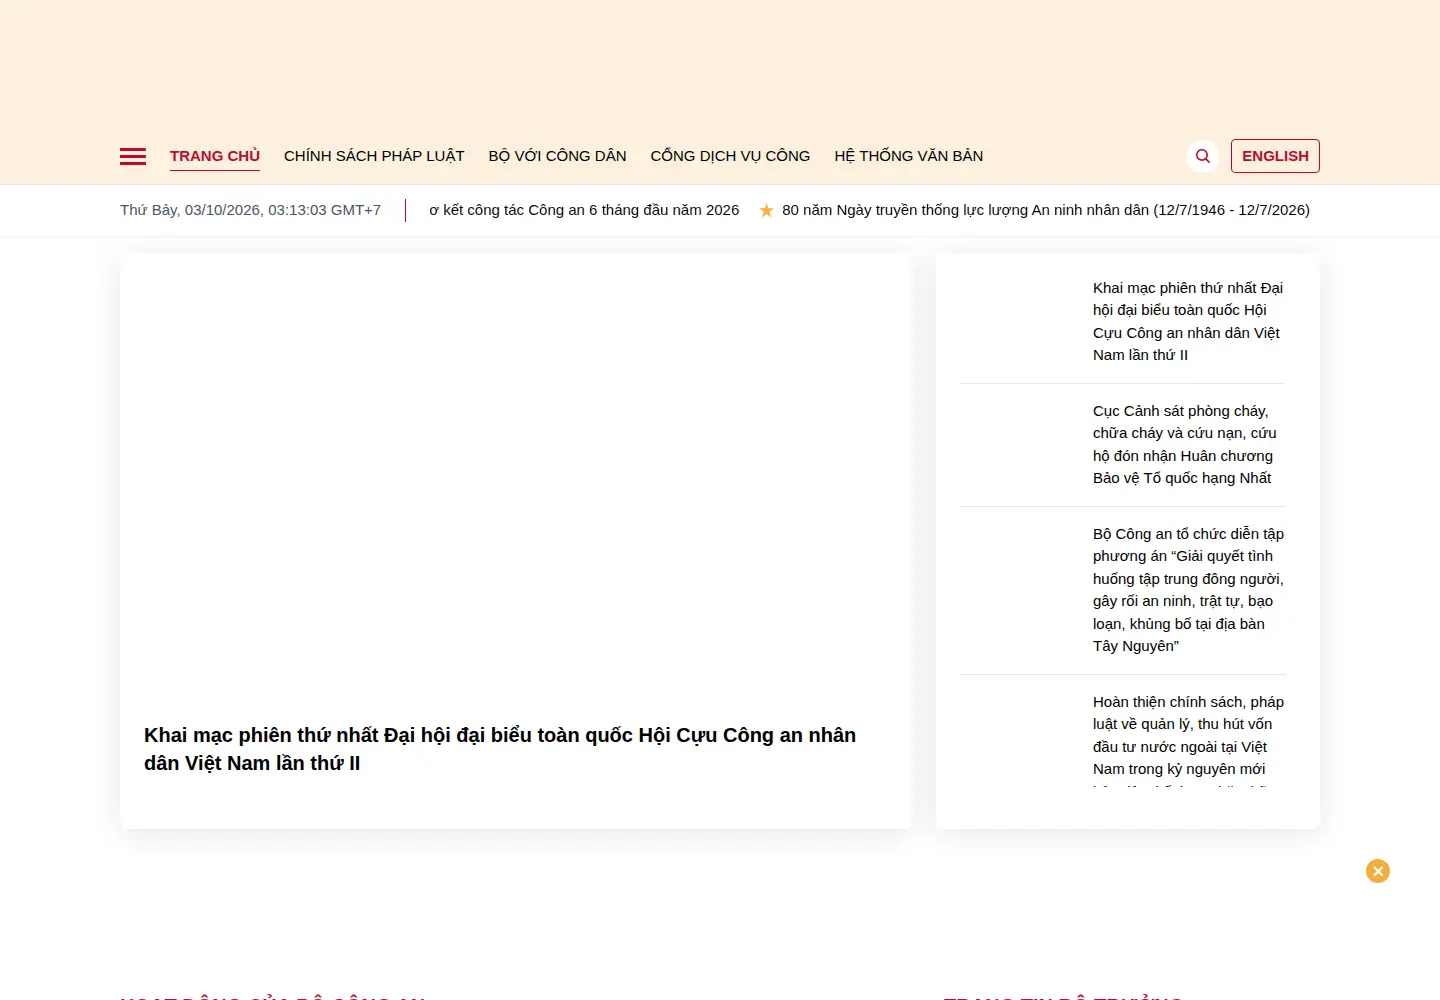Open sidebar article Cục Cảnh sát phòng cháy
Image resolution: width=1440 pixels, height=1000 pixels.
pyautogui.click(x=1185, y=444)
